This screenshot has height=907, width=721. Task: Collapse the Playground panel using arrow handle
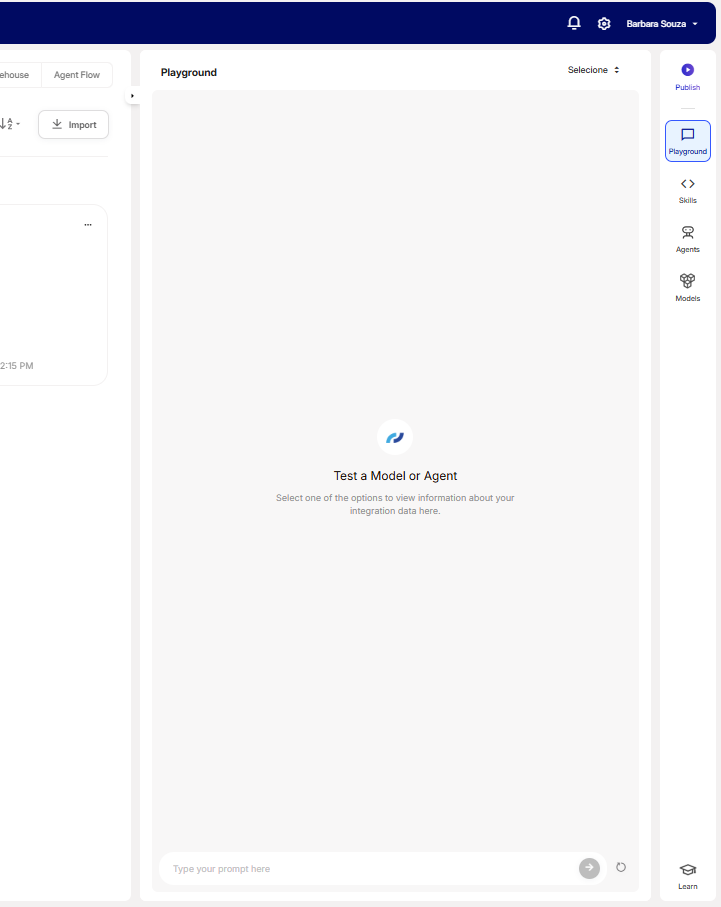(133, 96)
